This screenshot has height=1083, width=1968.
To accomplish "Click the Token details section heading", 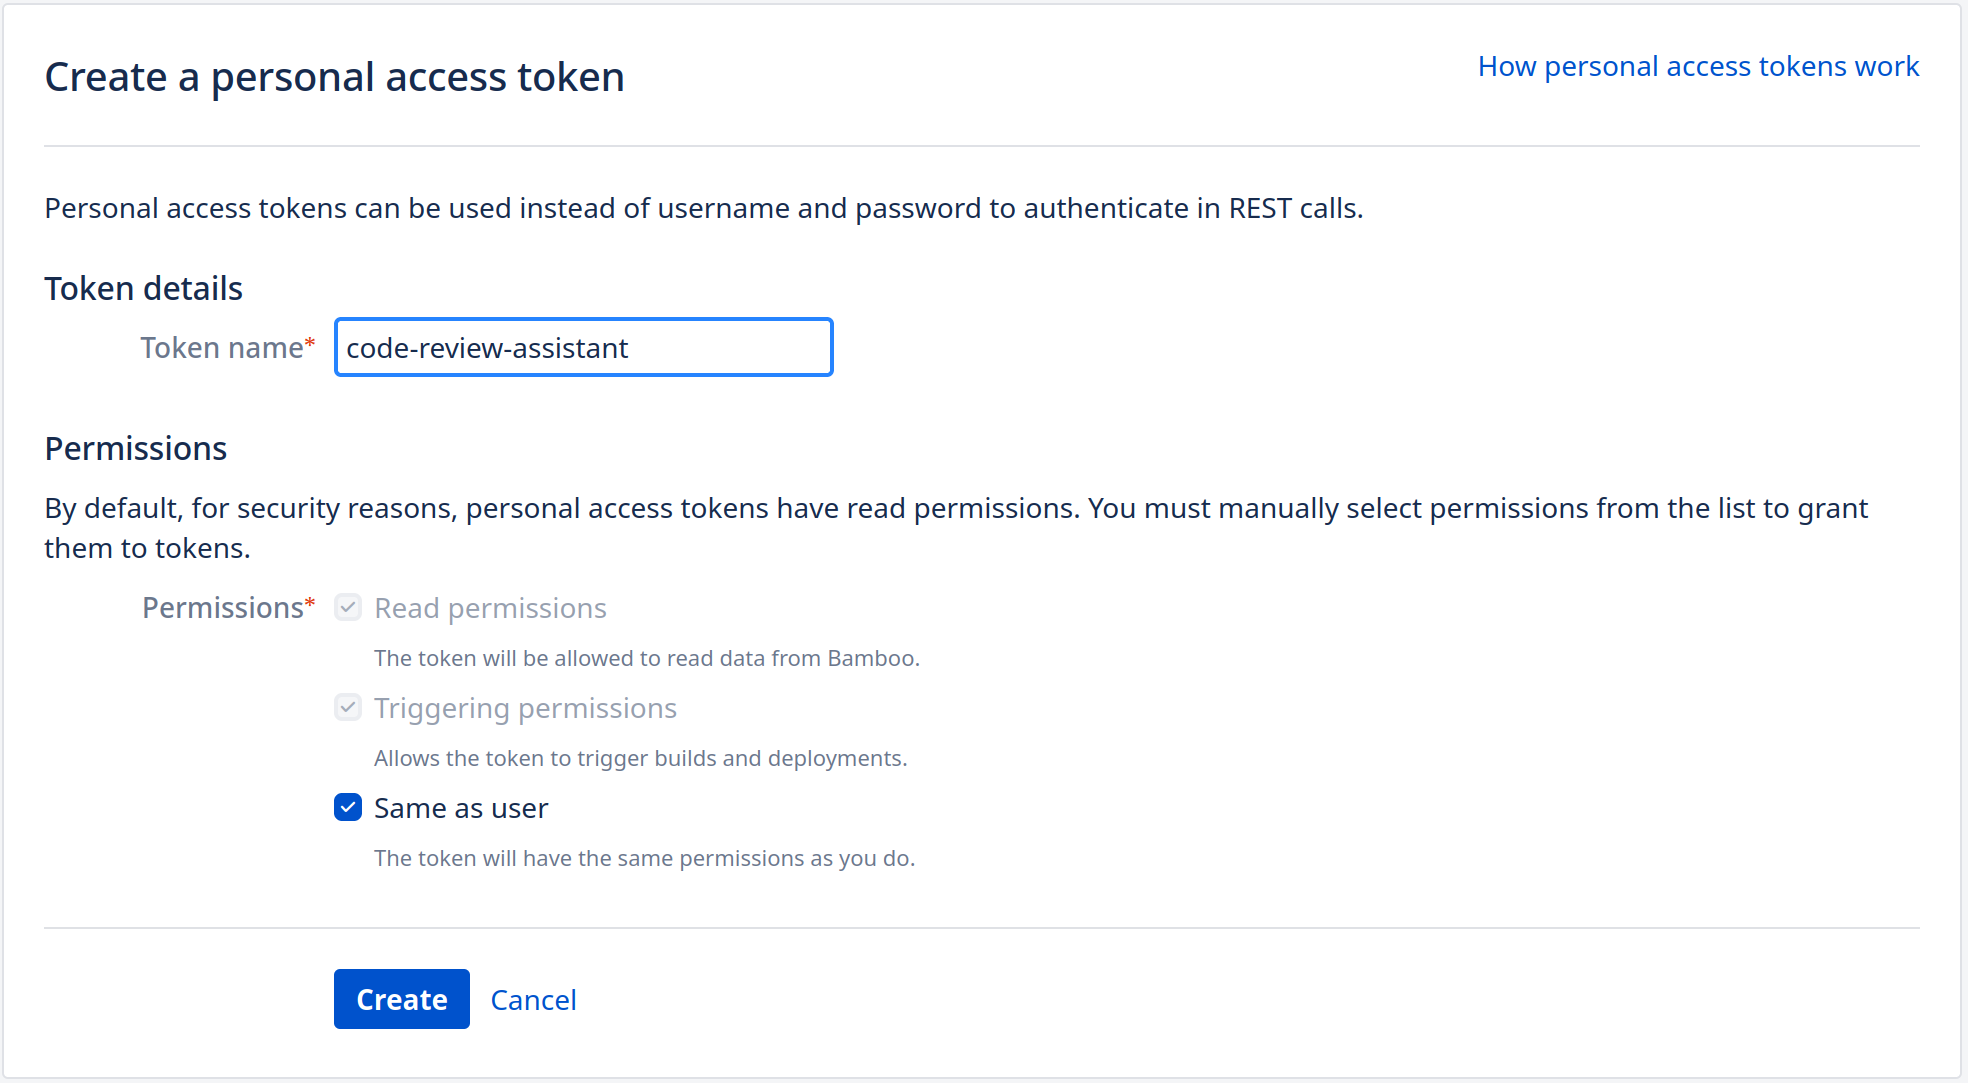I will tap(144, 288).
